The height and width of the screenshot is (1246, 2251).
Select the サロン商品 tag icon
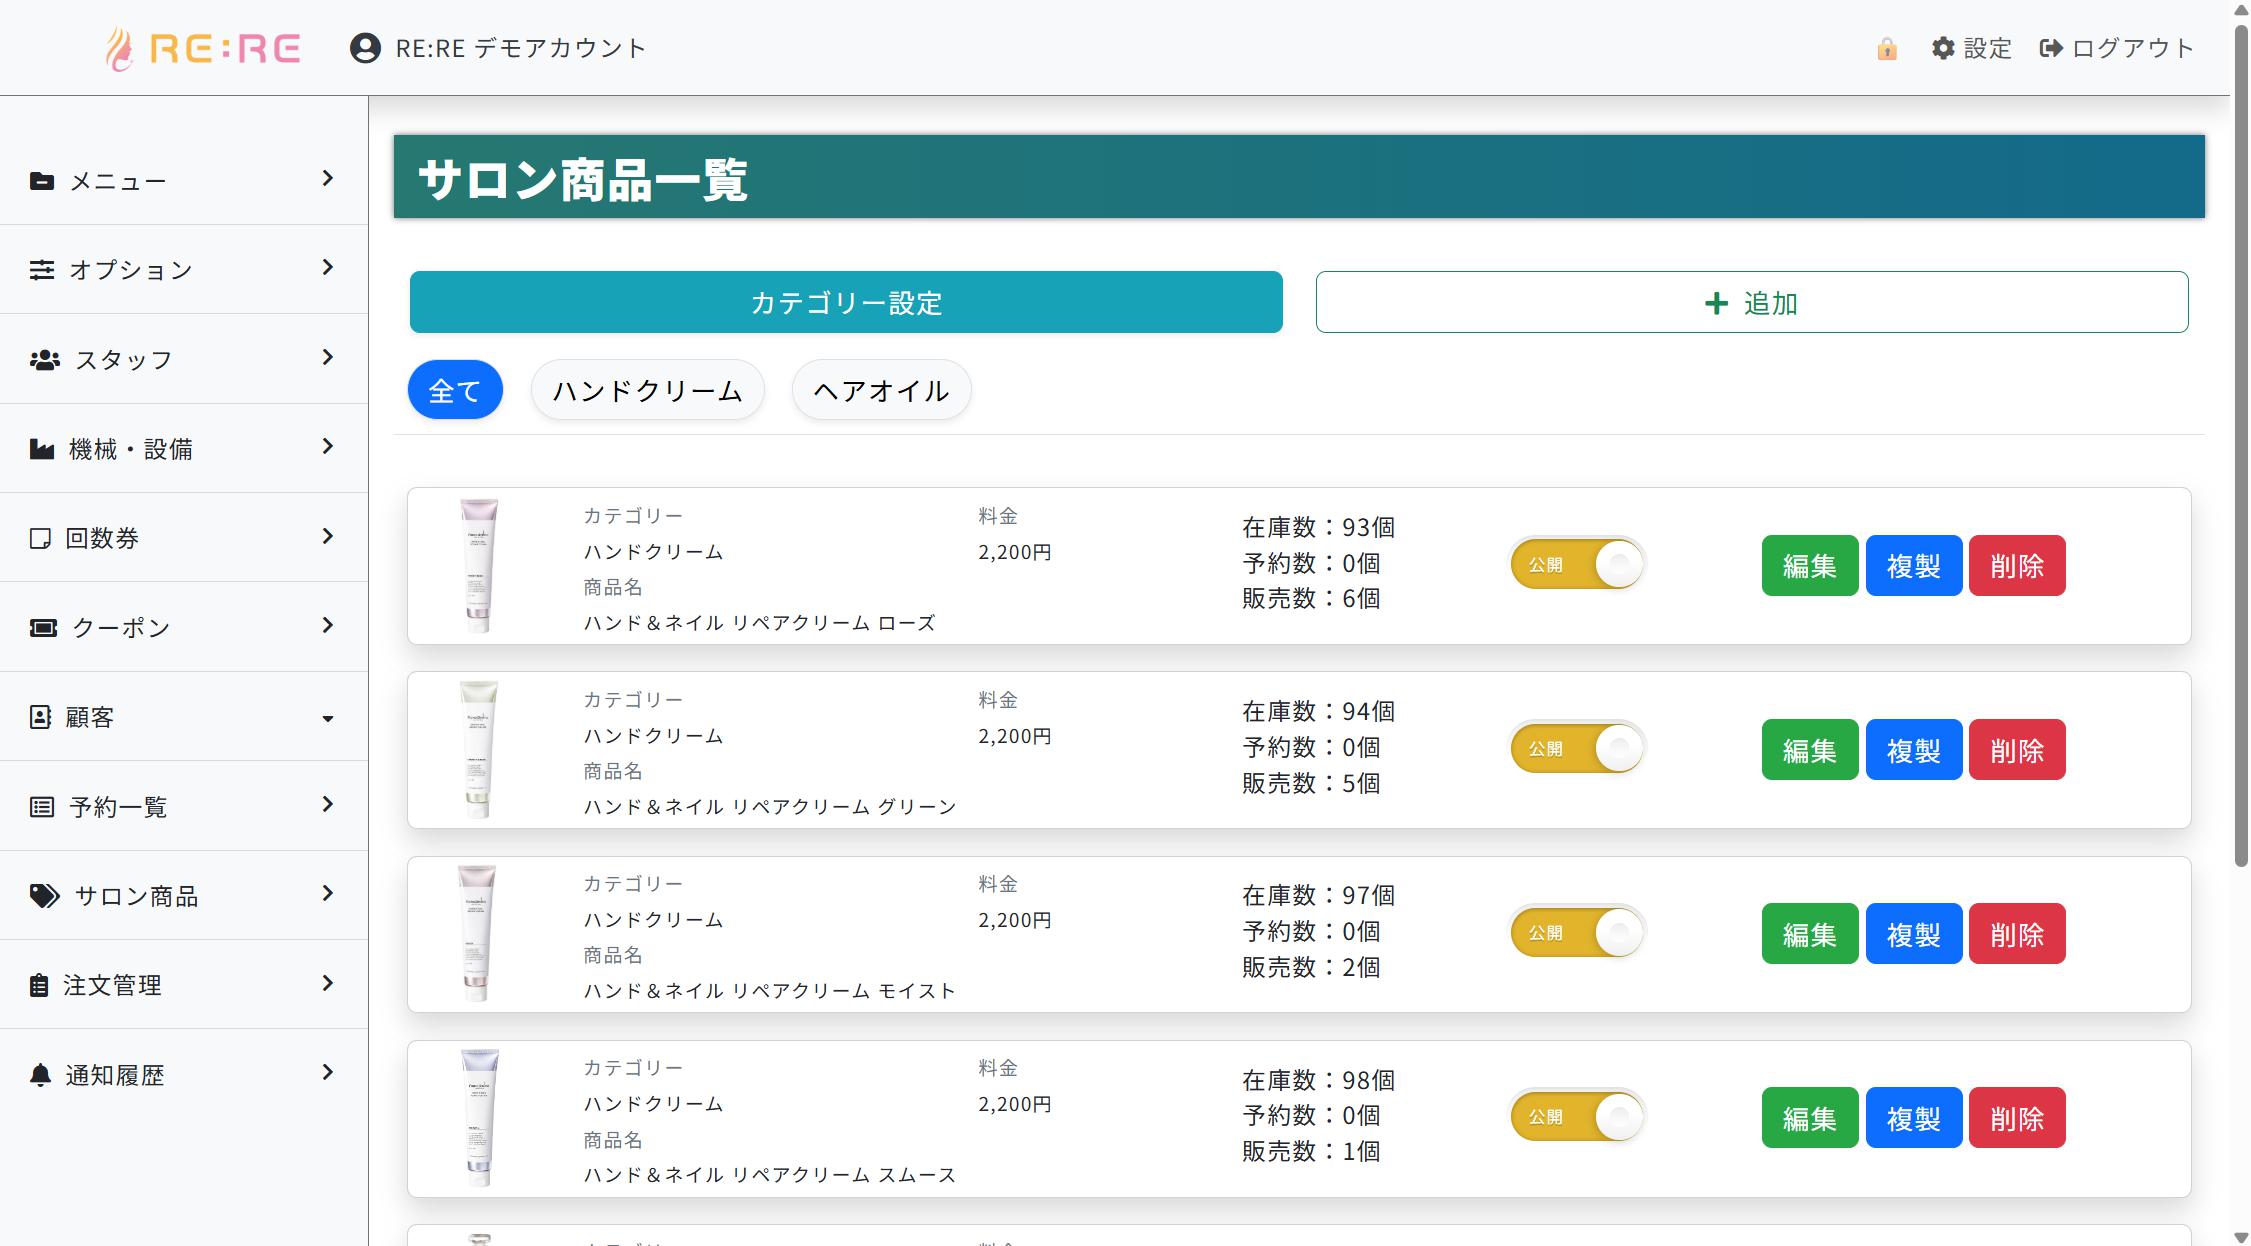[43, 896]
